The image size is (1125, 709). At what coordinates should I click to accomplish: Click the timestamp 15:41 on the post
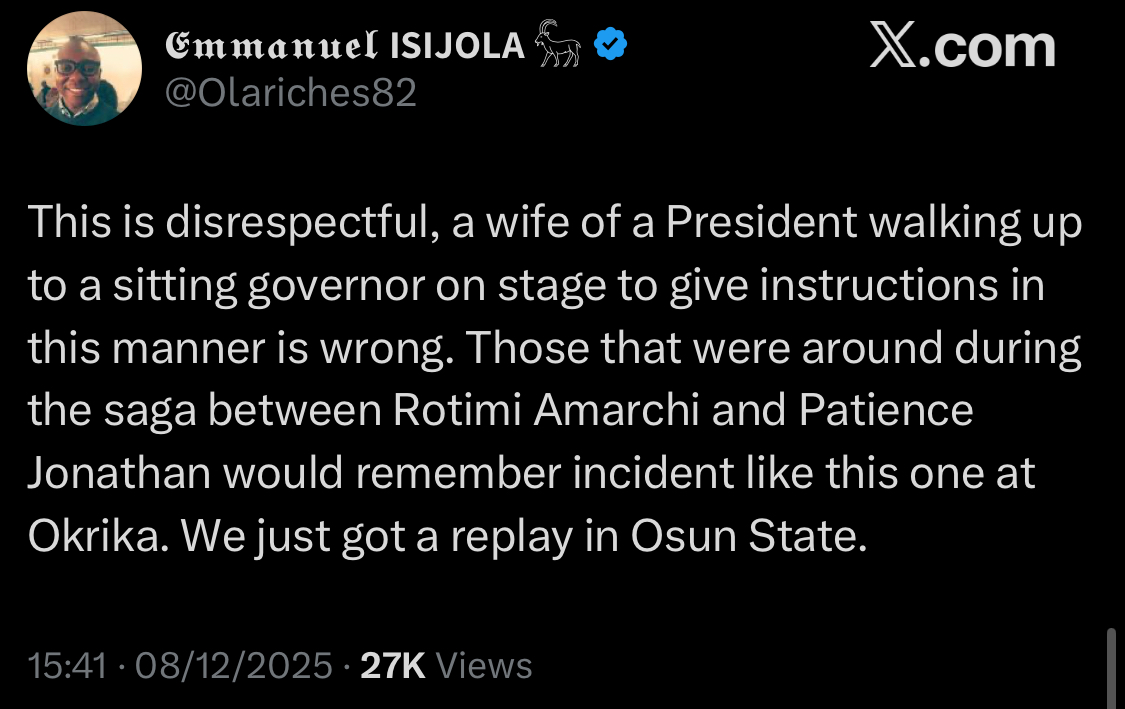click(x=67, y=664)
